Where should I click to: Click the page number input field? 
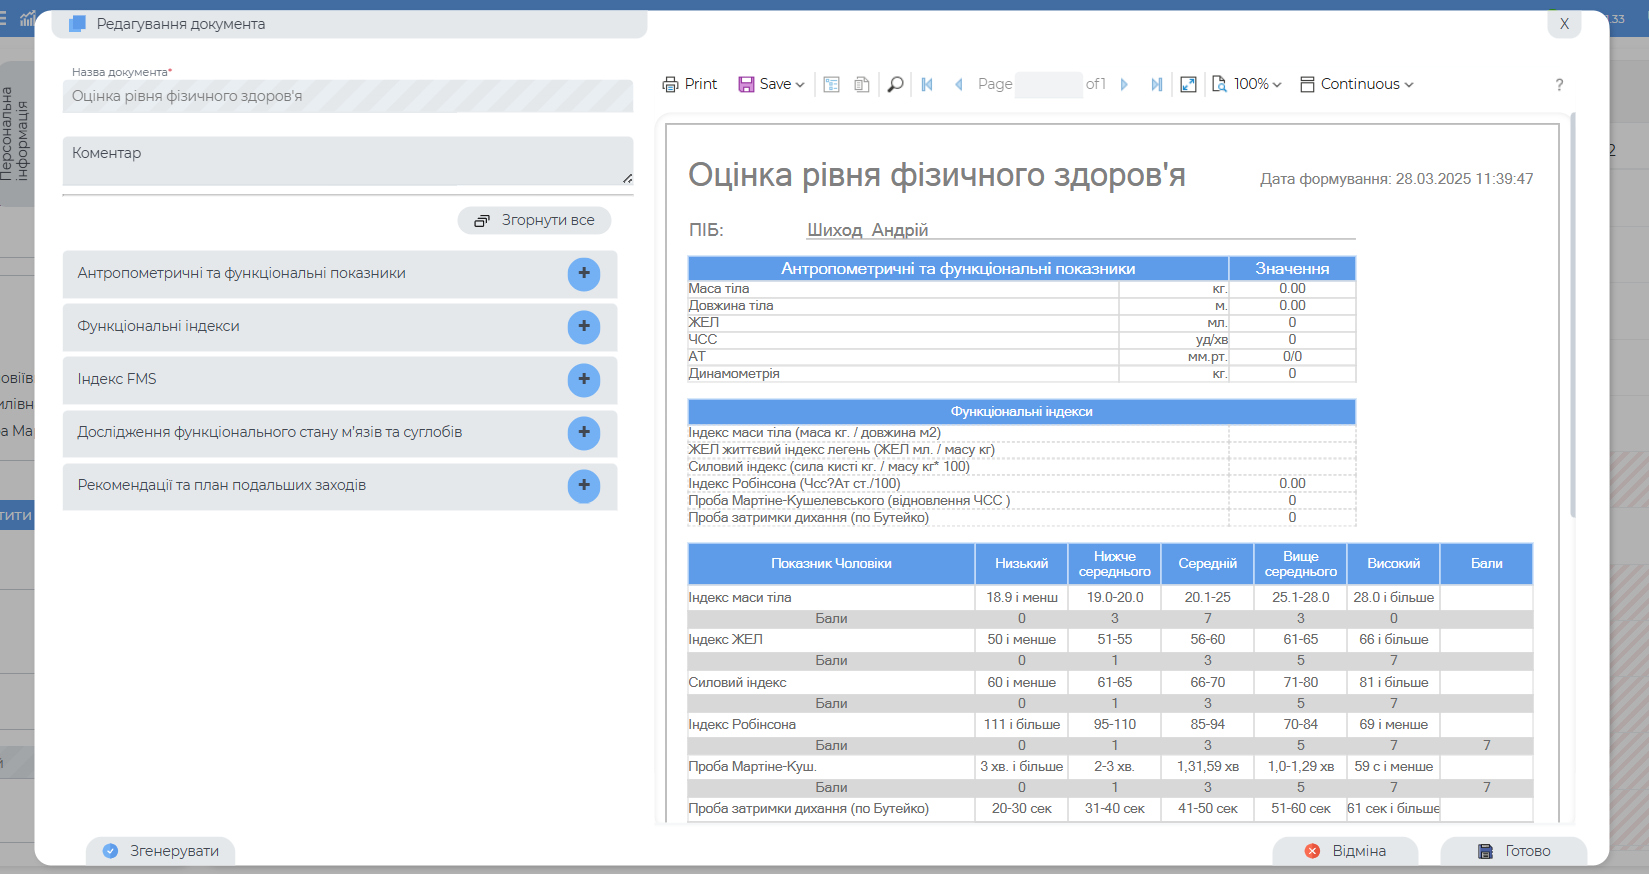coord(1048,85)
